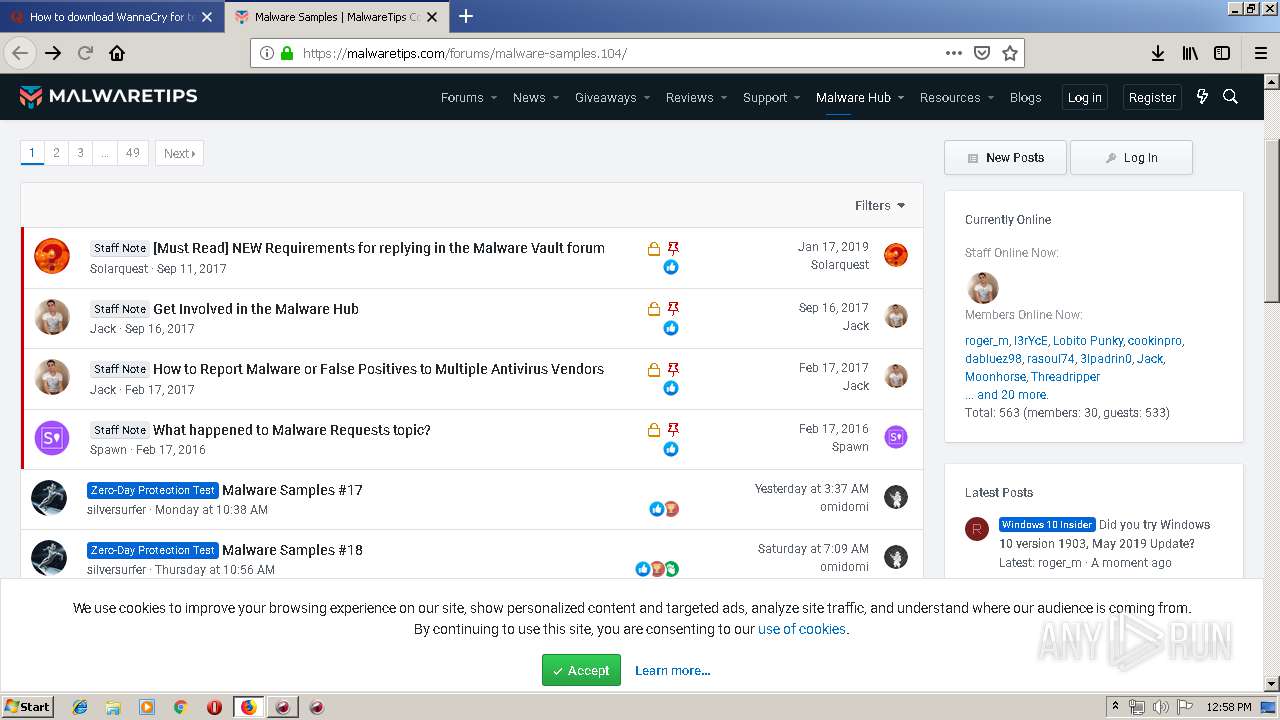Open the Windows 10 Insider label
Image resolution: width=1280 pixels, height=720 pixels.
[1047, 524]
